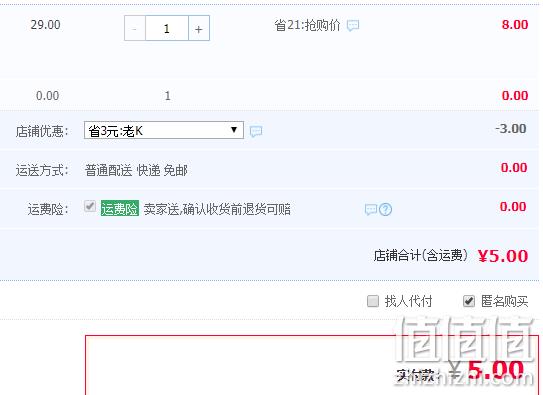The image size is (543, 395).
Task: Click 卖家送,确认收货前退货可赔 description
Action: 217,209
